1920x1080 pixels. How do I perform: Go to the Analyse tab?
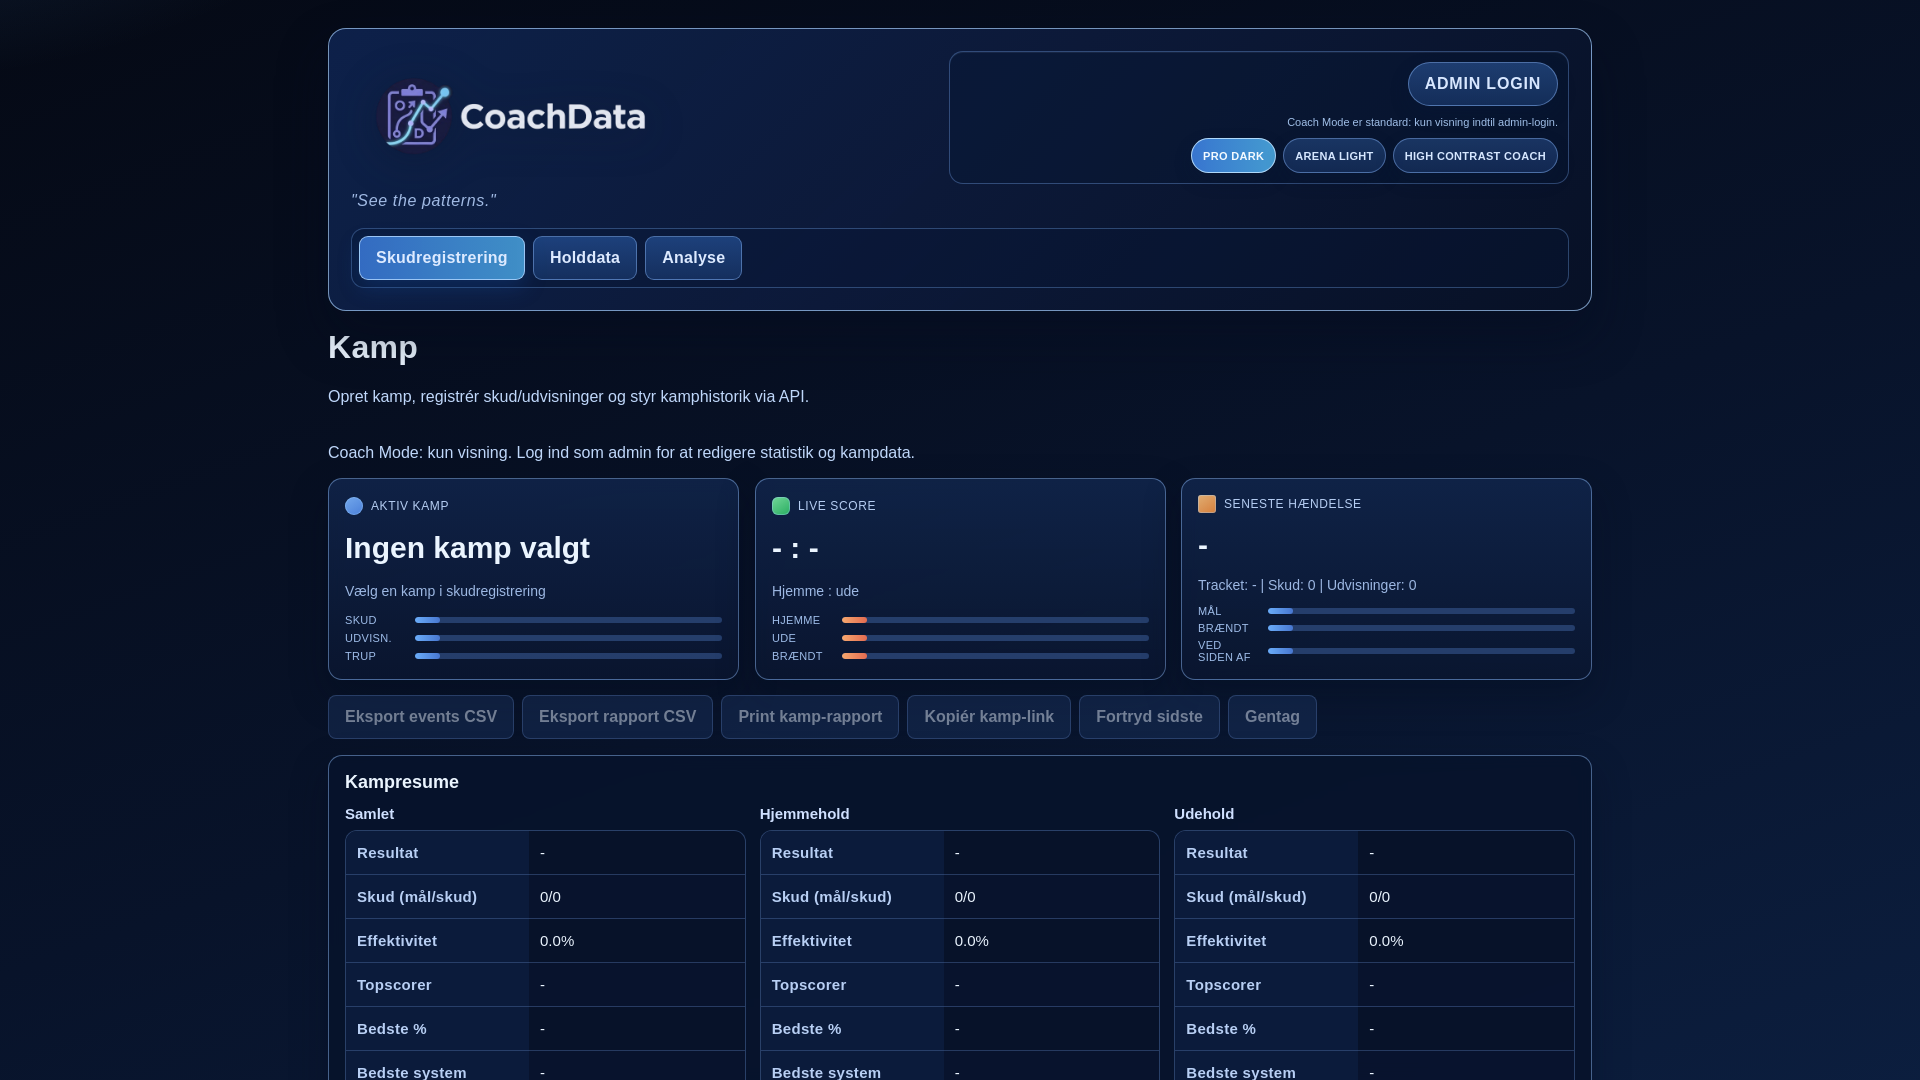coord(693,258)
